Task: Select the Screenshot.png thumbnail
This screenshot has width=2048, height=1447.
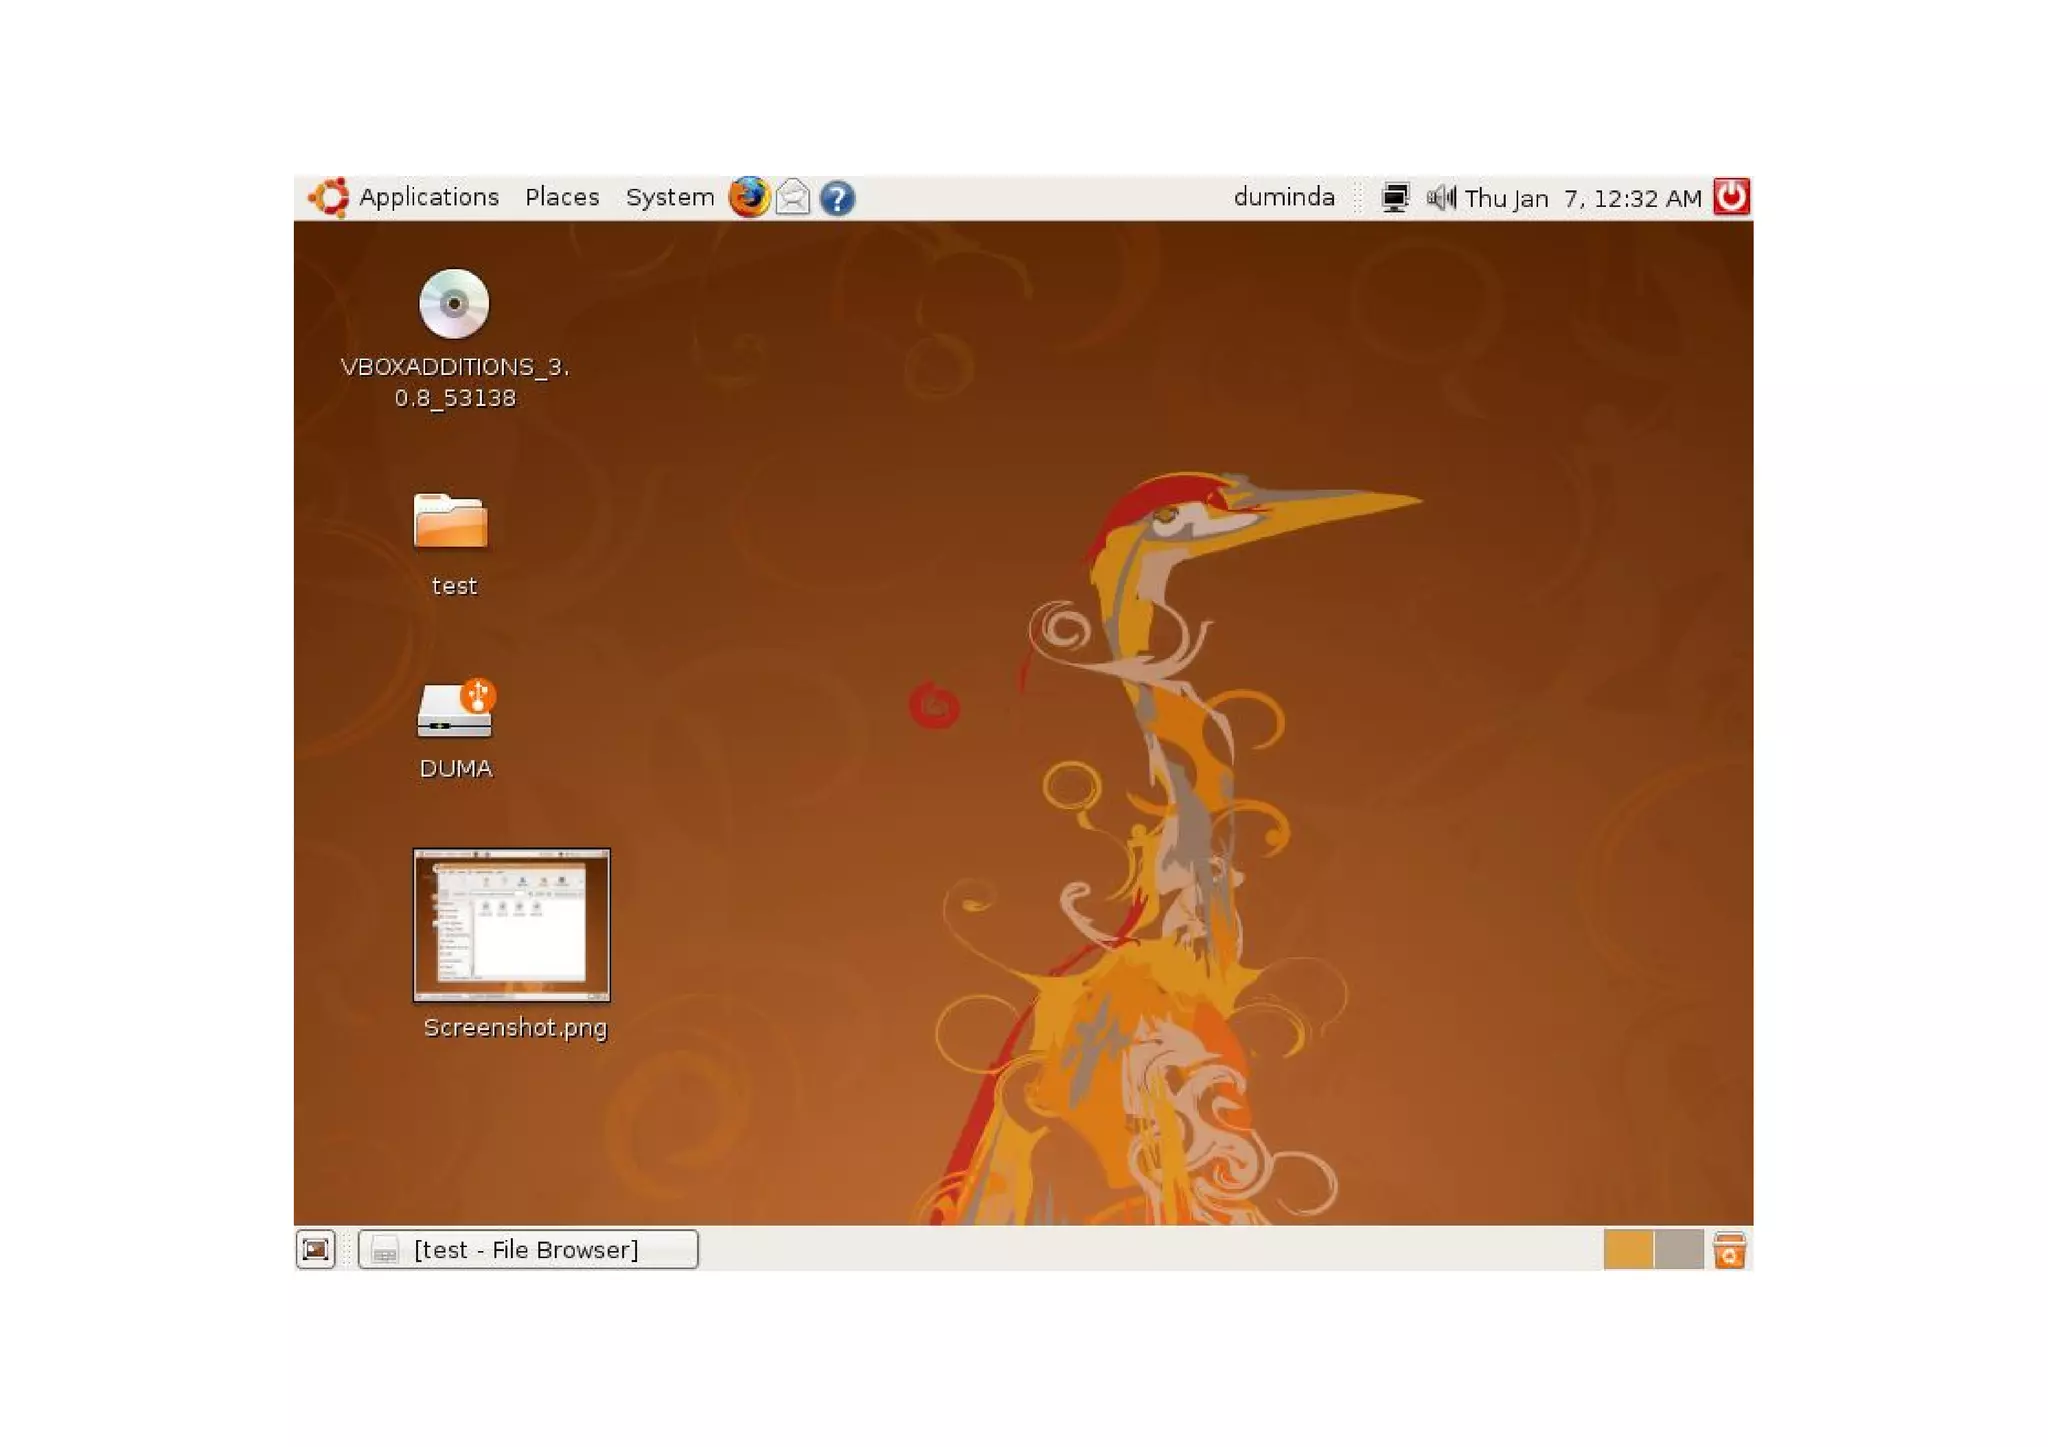Action: [511, 925]
